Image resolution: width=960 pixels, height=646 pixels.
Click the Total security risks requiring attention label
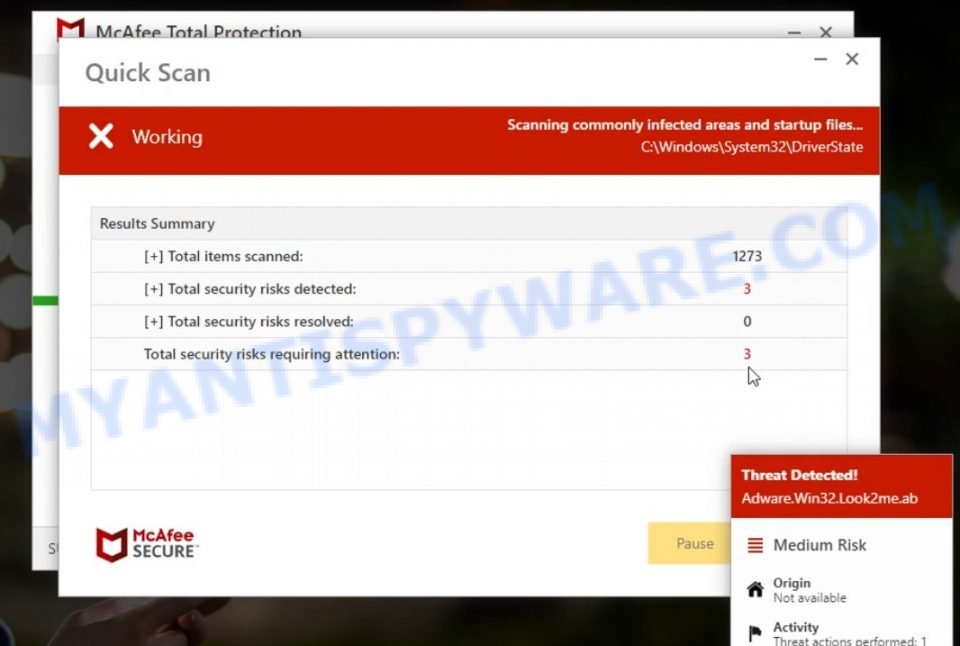[x=272, y=354]
